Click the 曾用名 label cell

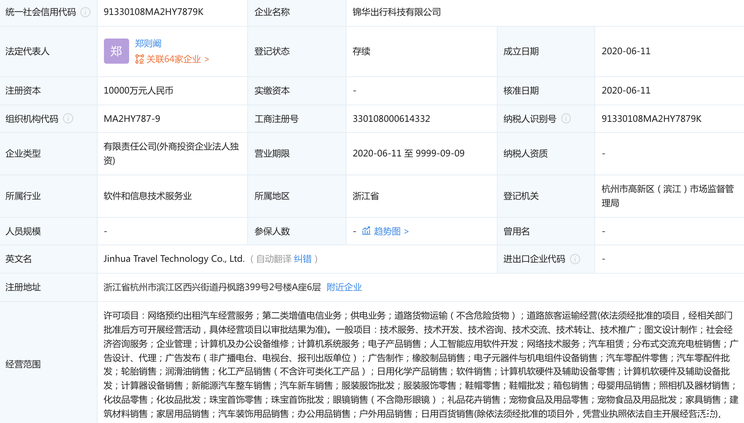click(546, 231)
